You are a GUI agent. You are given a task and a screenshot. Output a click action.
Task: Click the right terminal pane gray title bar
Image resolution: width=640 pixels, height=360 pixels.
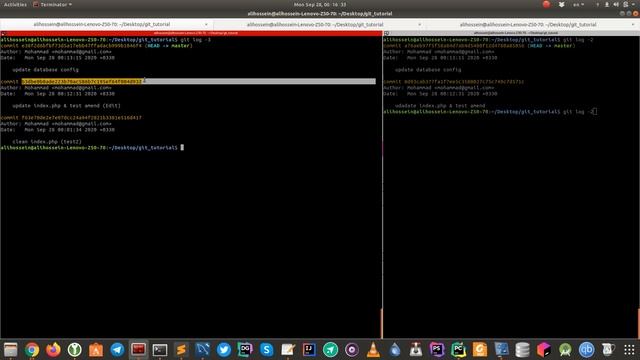coord(511,33)
